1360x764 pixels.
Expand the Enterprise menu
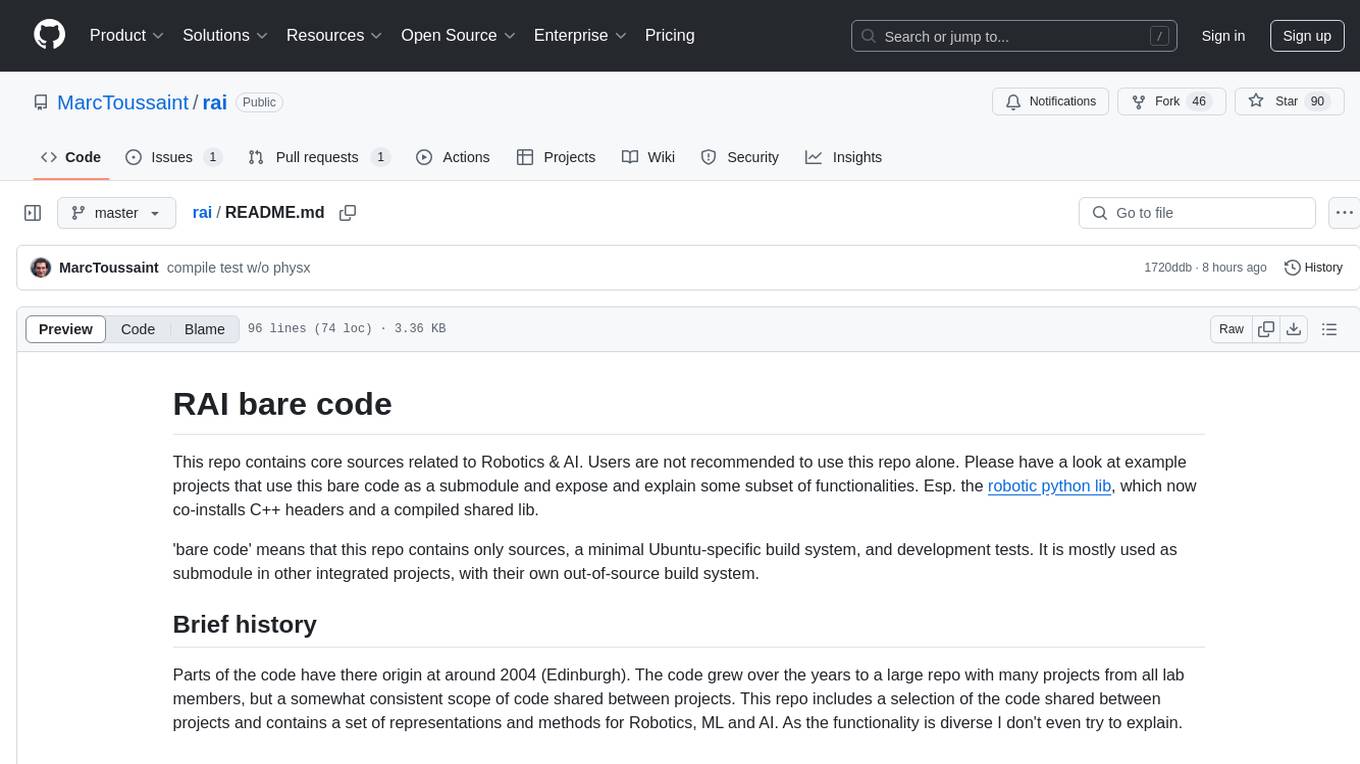(x=580, y=35)
